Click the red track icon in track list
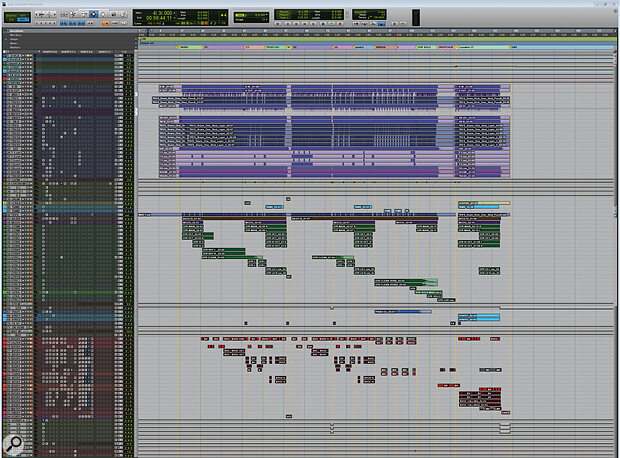 point(5,79)
